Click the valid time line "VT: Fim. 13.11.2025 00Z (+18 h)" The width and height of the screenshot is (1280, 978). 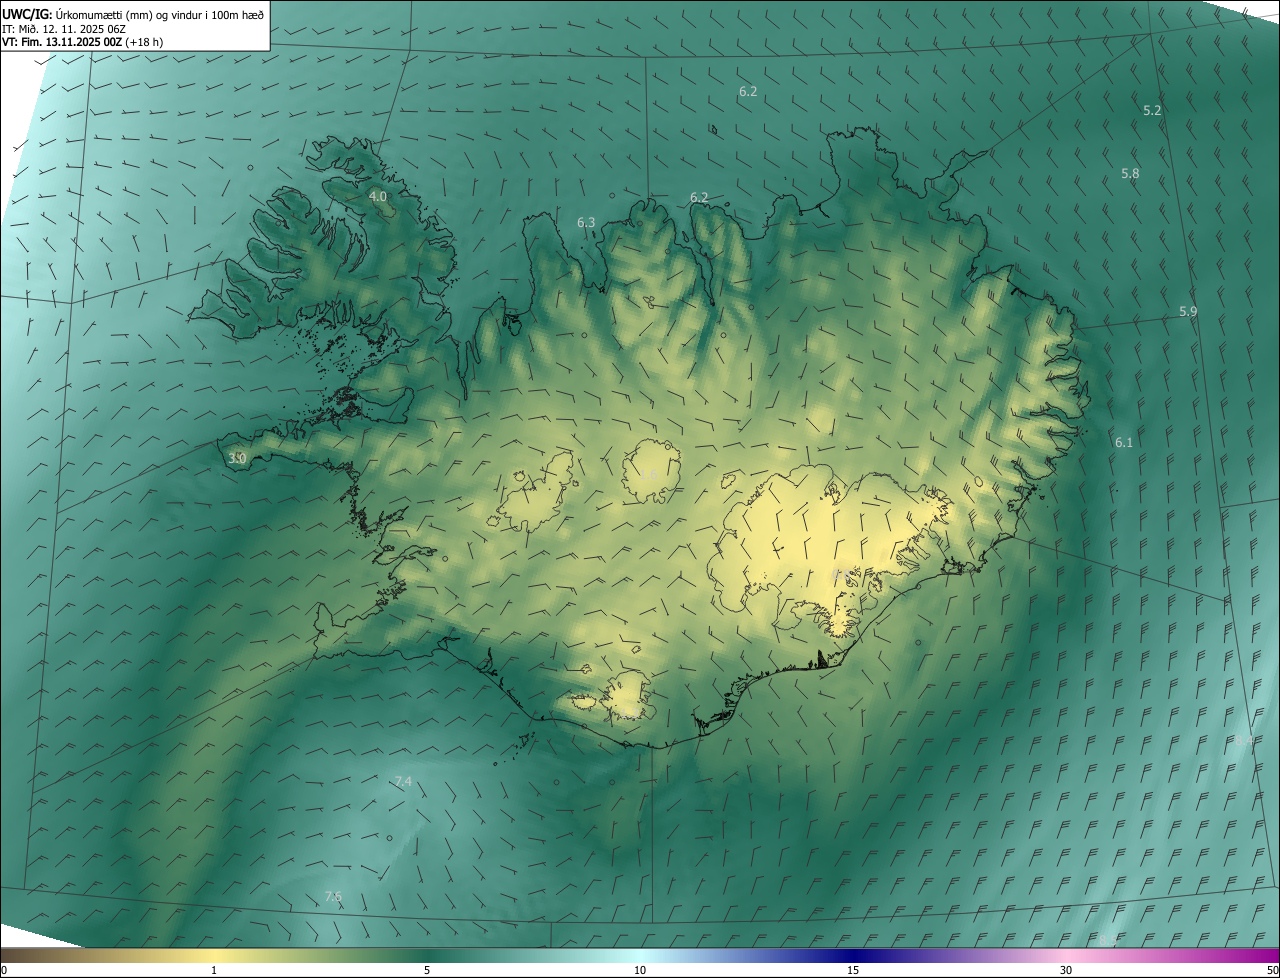(83, 42)
